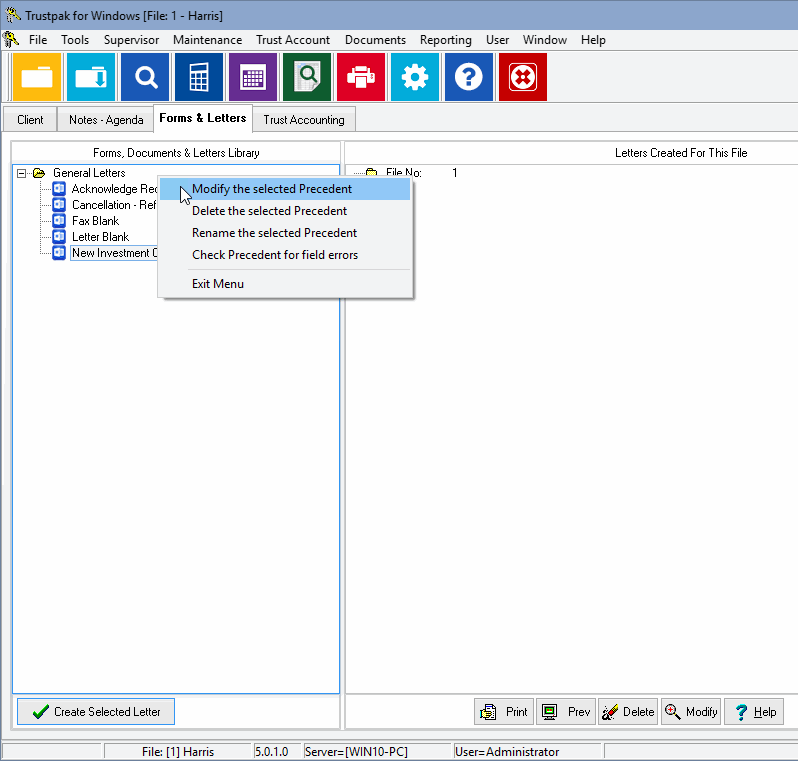Select the Forms & Letters tab
The image size is (798, 761).
[x=203, y=118]
